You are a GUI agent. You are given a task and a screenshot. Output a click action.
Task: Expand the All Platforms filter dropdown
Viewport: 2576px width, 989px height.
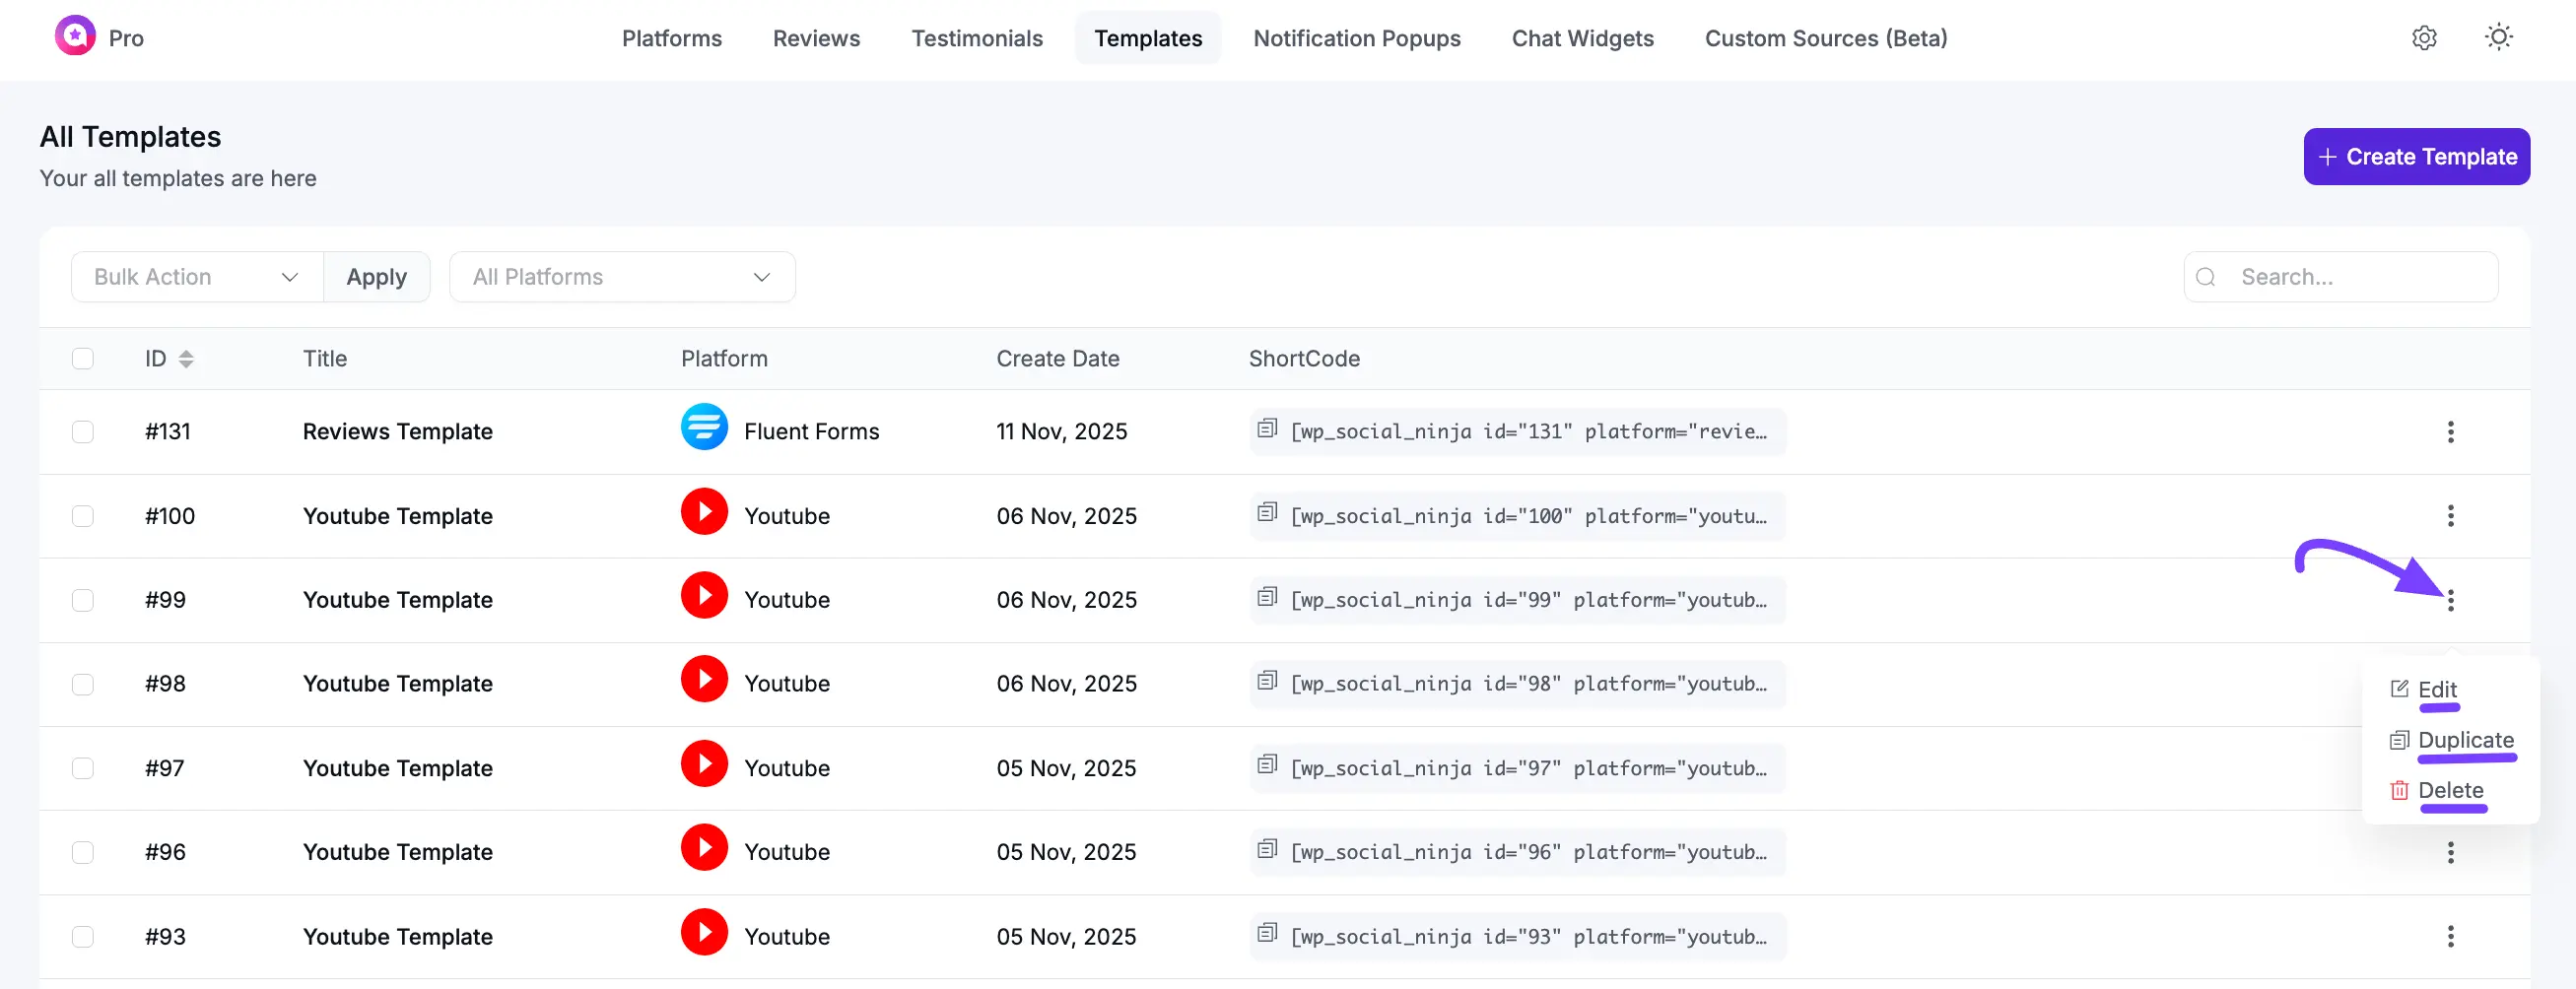pos(622,276)
